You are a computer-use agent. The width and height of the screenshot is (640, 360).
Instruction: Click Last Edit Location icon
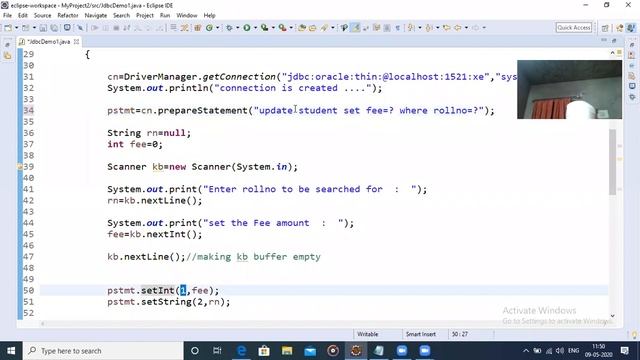tap(446, 28)
